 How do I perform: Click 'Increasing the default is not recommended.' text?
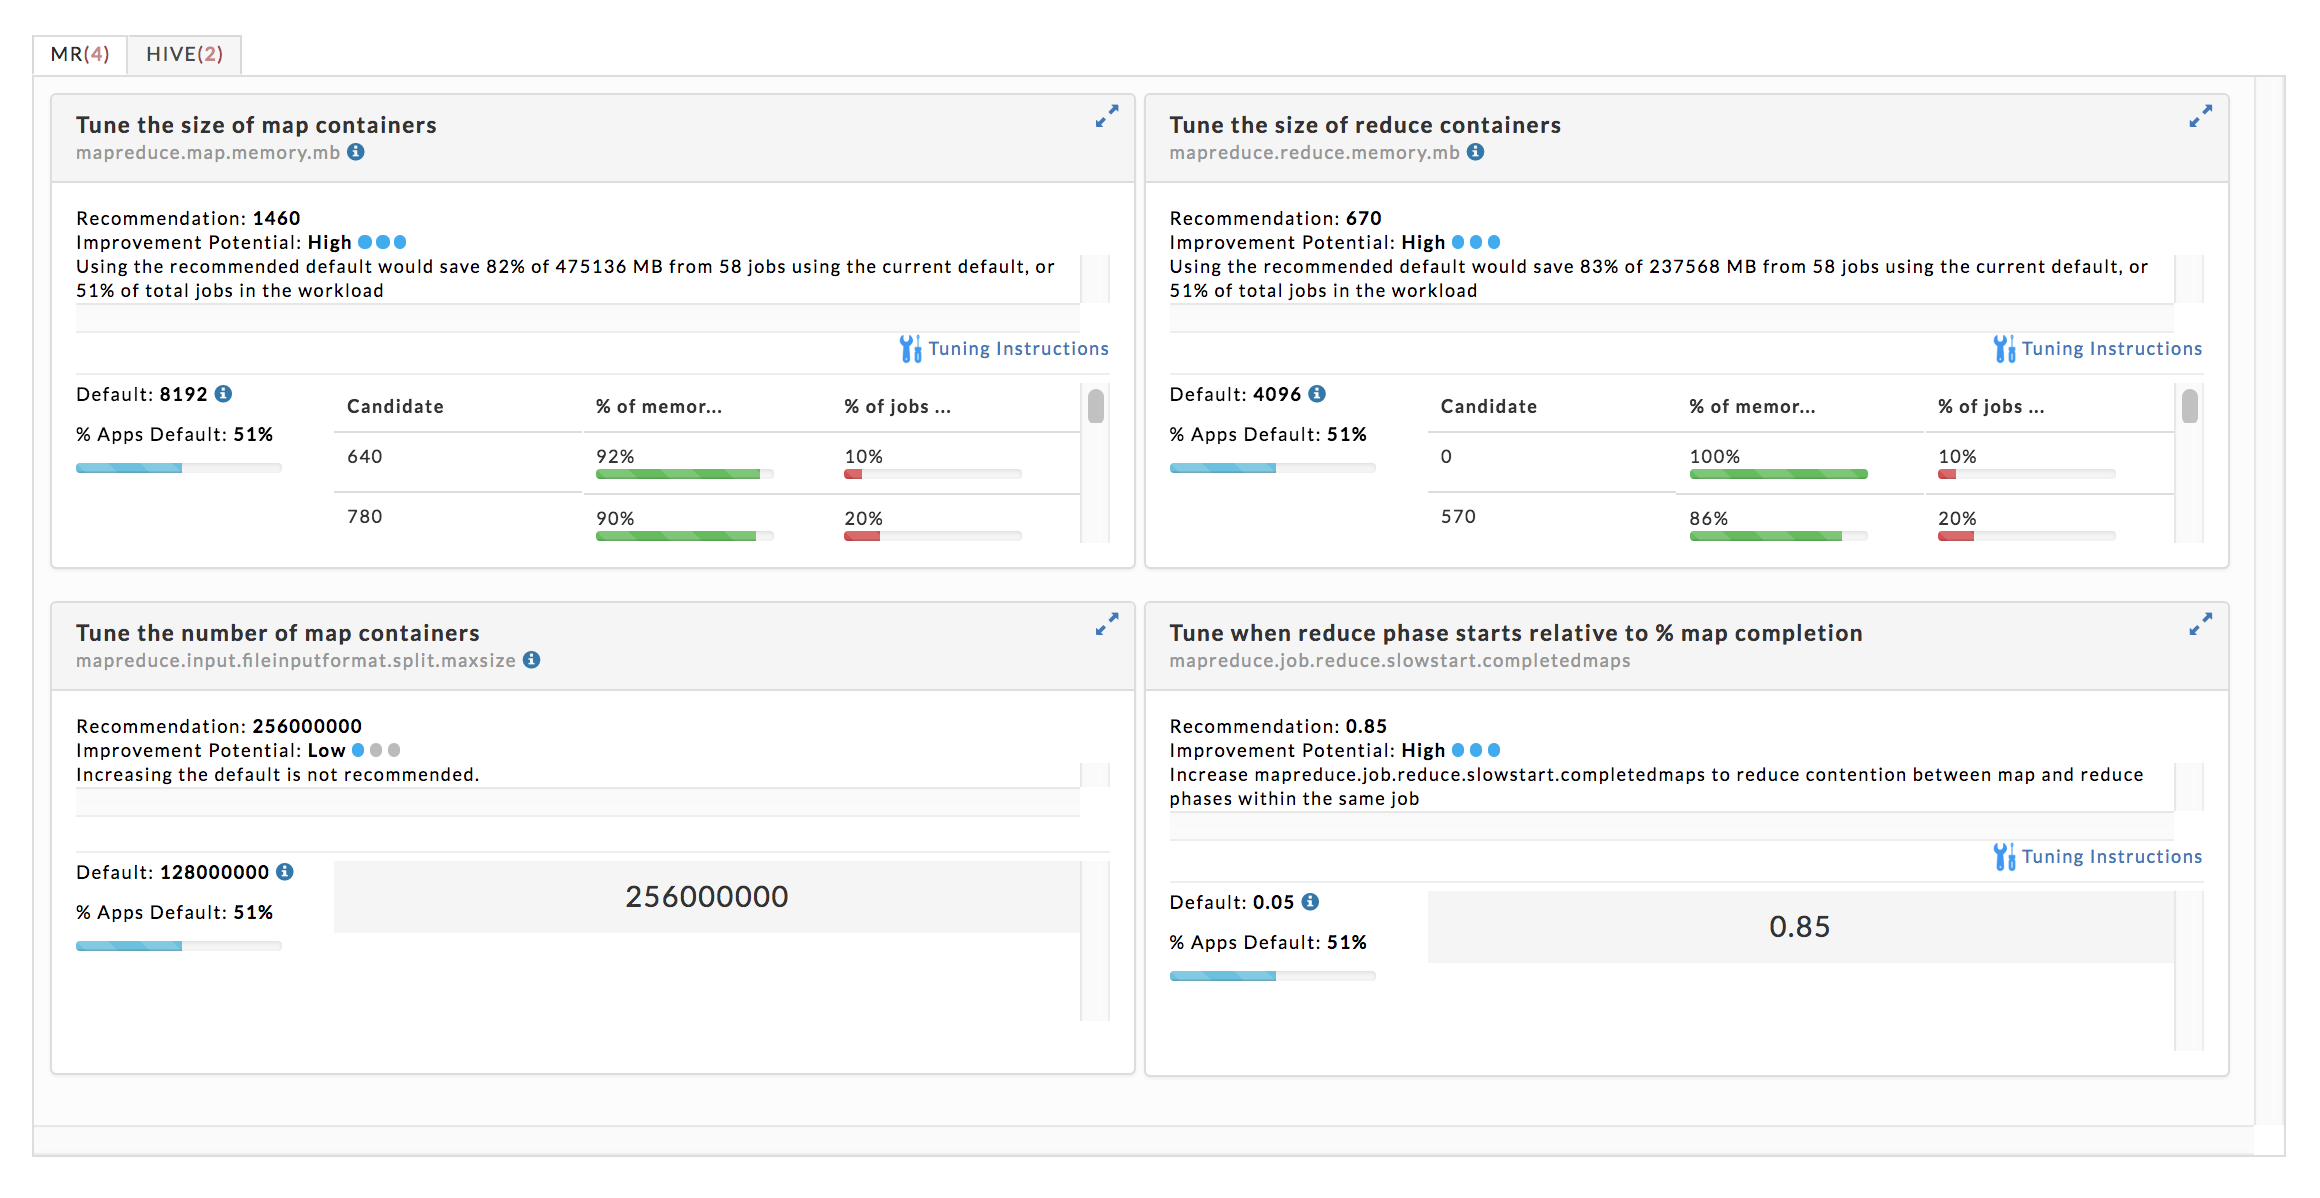pos(278,775)
